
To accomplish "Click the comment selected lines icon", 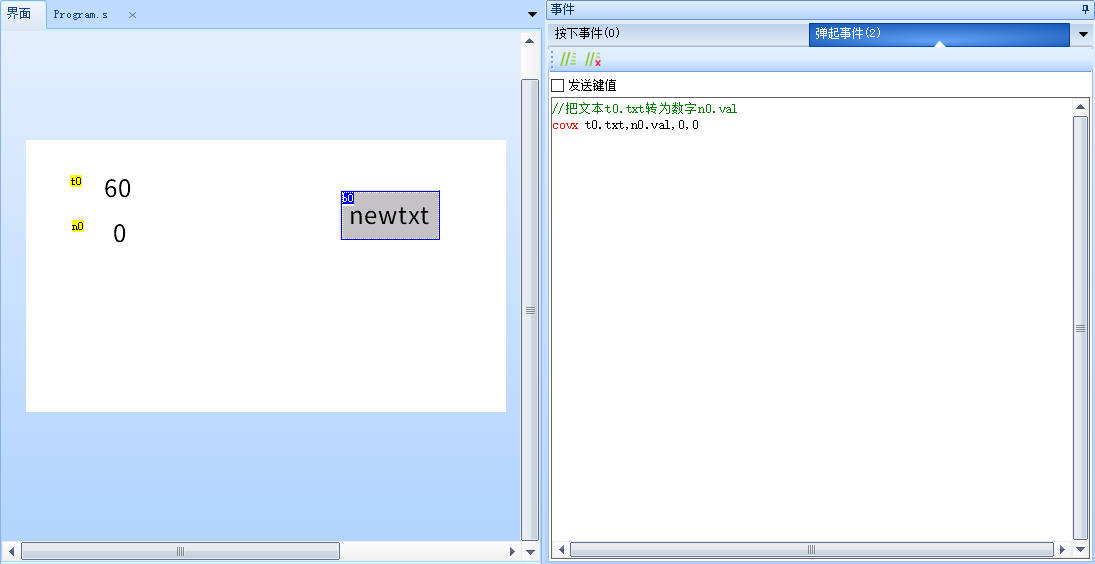I will pos(568,60).
